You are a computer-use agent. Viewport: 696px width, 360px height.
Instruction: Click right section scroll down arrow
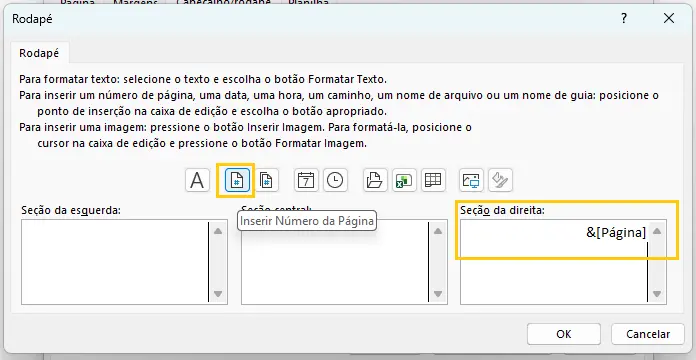657,293
